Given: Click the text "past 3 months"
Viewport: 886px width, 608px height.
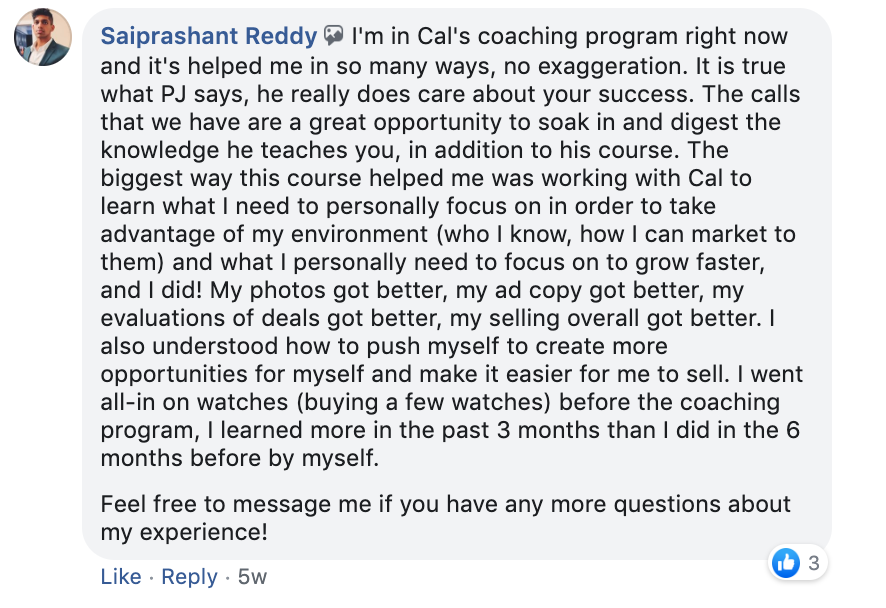Looking at the screenshot, I should [535, 431].
